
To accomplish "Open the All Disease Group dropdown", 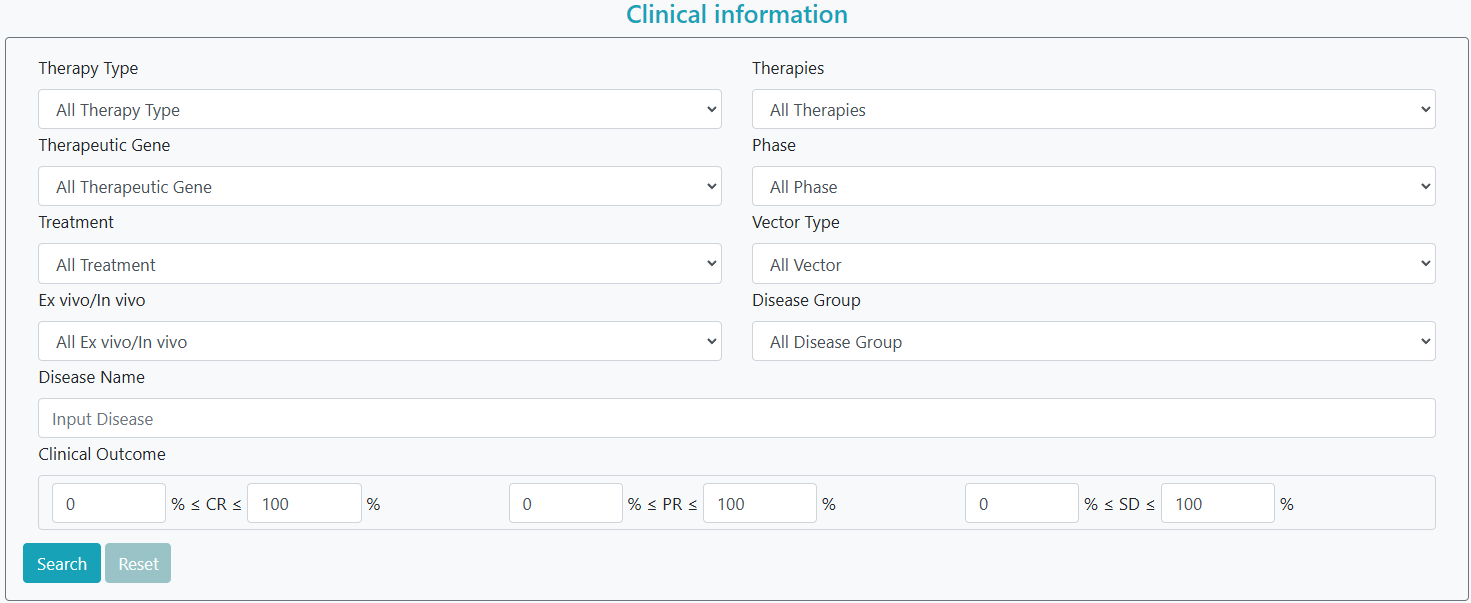I will [1094, 341].
